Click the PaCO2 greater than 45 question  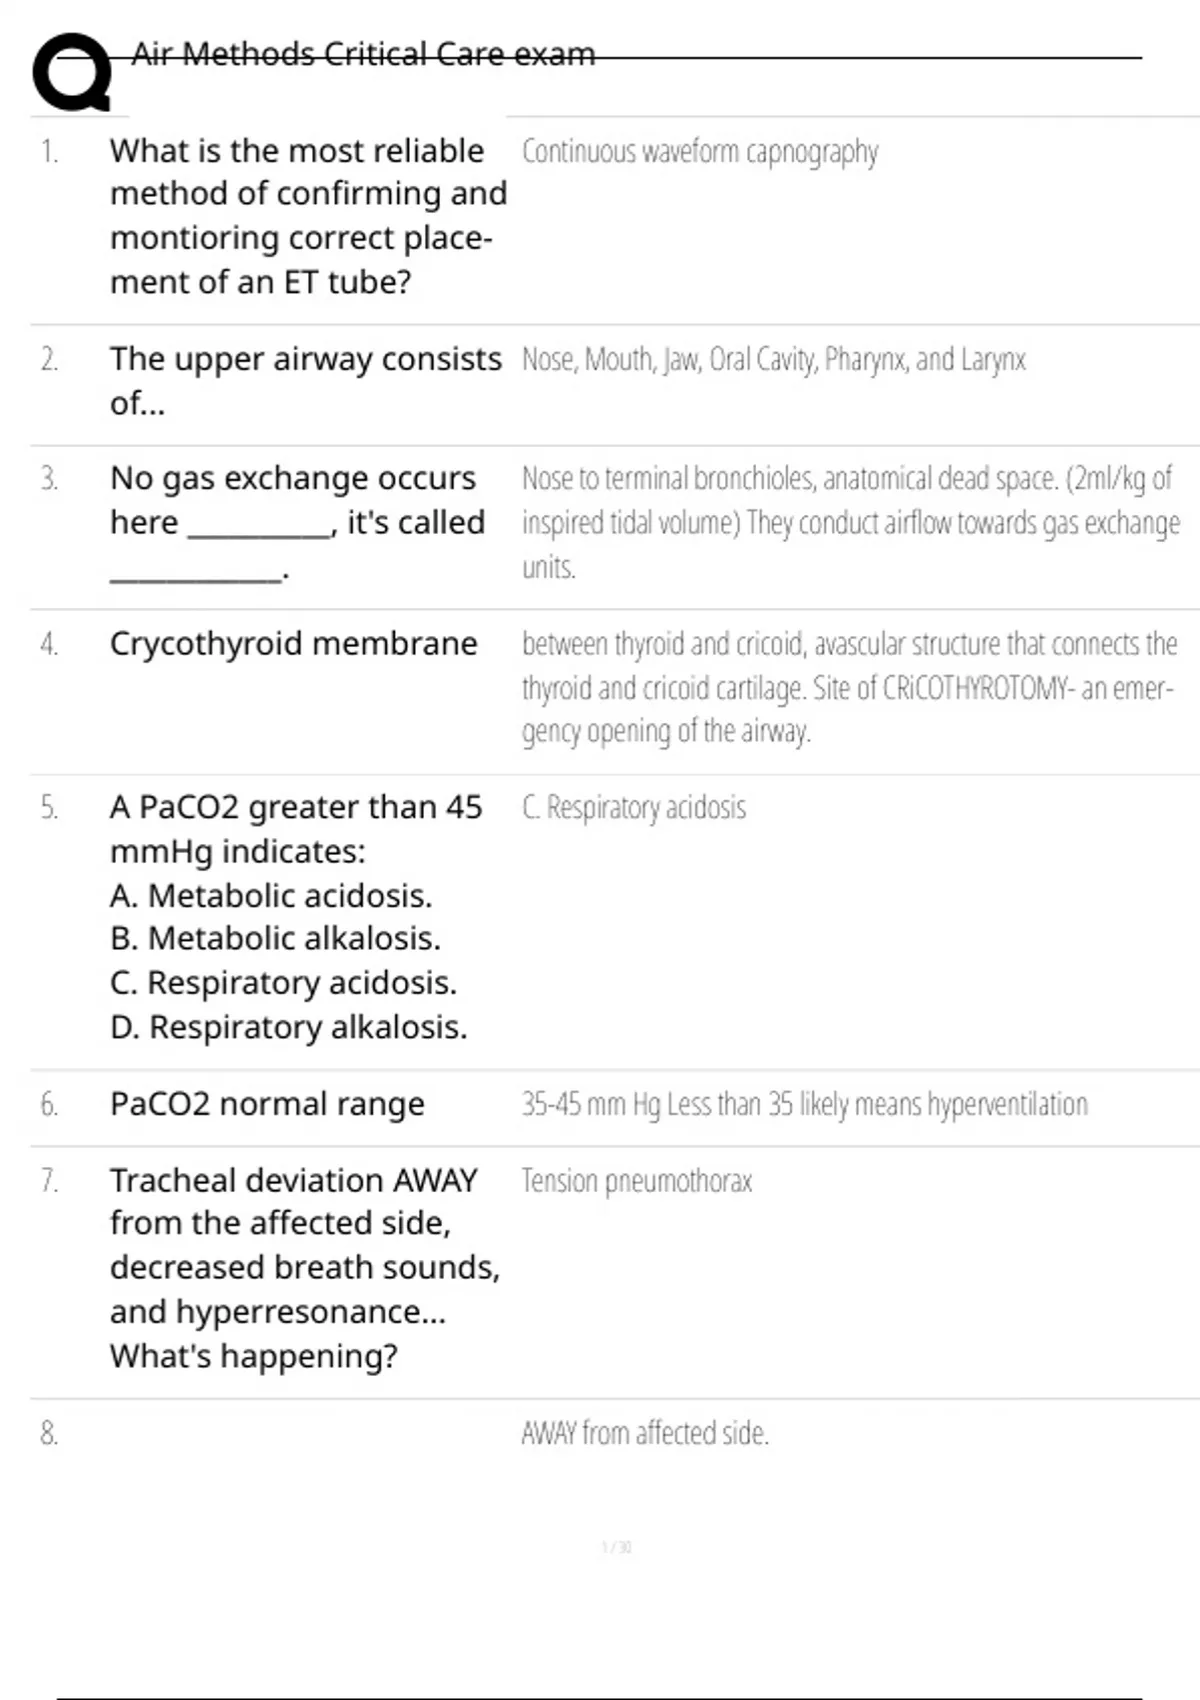point(296,829)
